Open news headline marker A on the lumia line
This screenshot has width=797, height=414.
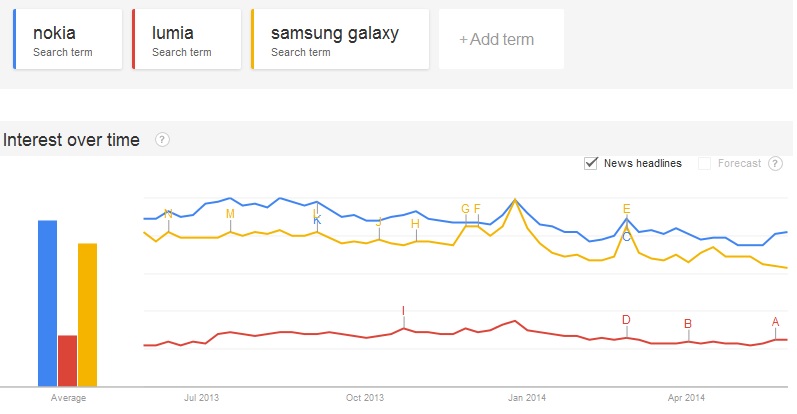(775, 322)
